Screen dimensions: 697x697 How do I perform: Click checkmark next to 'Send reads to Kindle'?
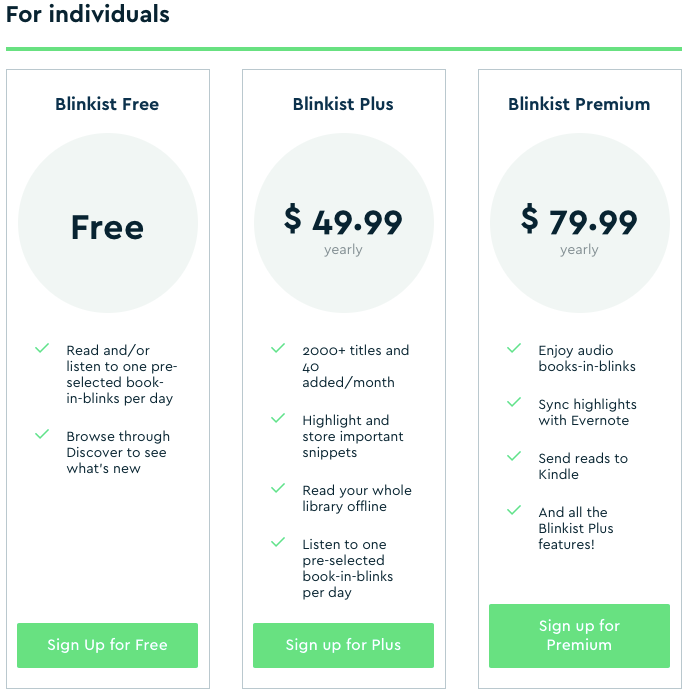click(514, 456)
